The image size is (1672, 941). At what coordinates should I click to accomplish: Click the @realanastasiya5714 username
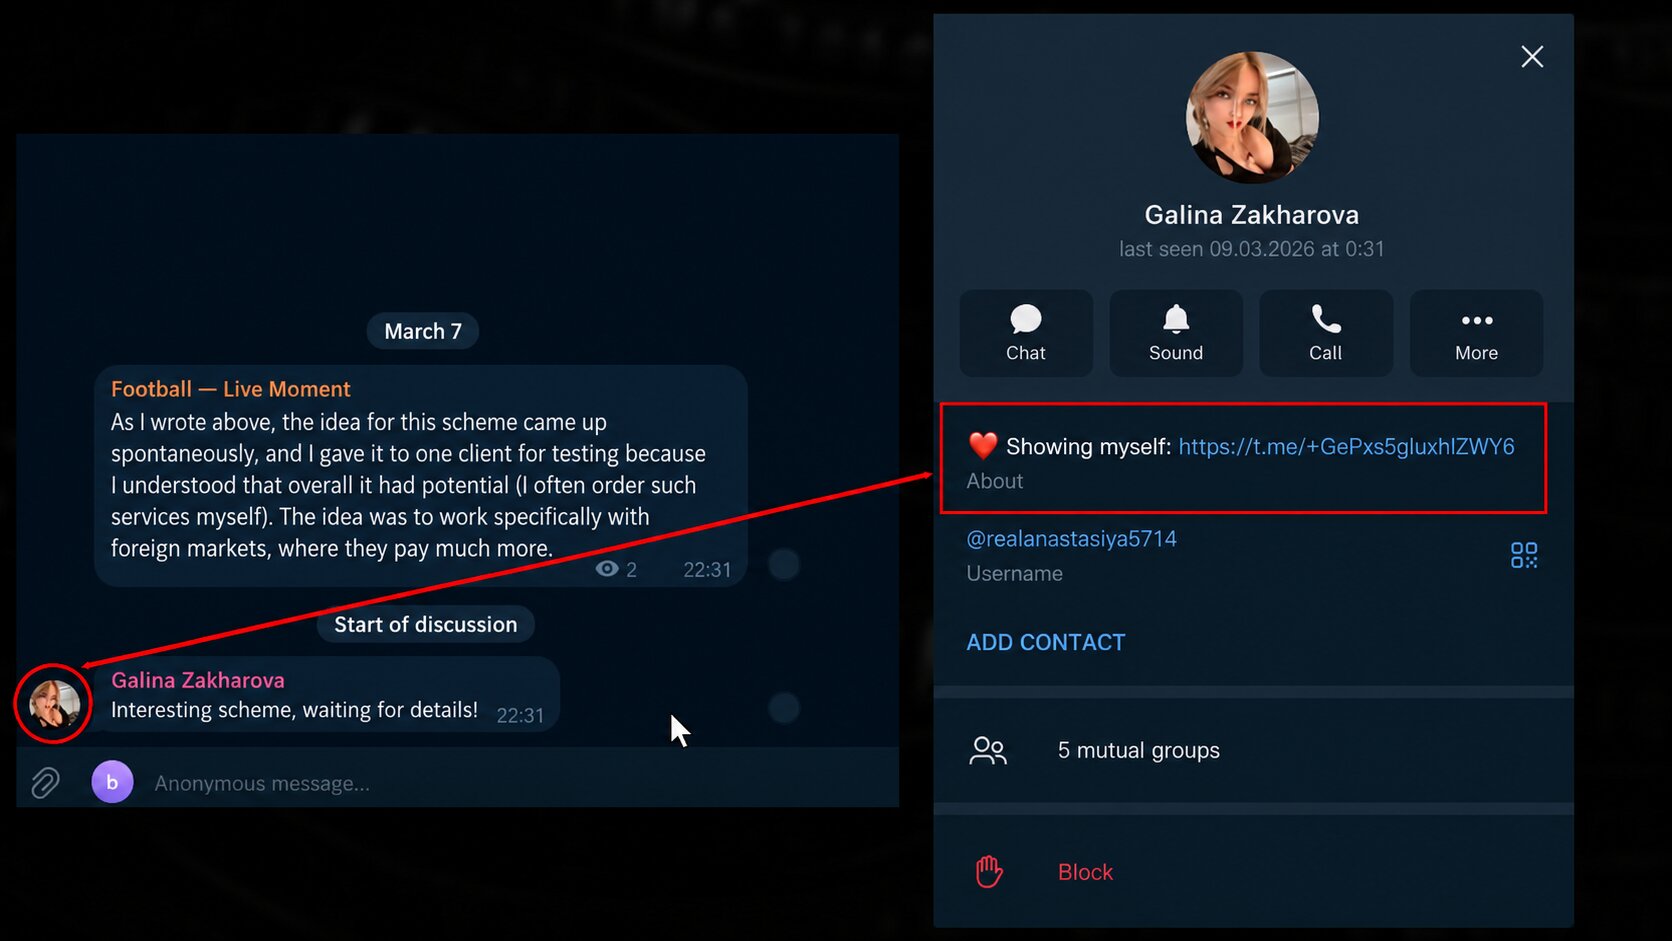(1071, 539)
